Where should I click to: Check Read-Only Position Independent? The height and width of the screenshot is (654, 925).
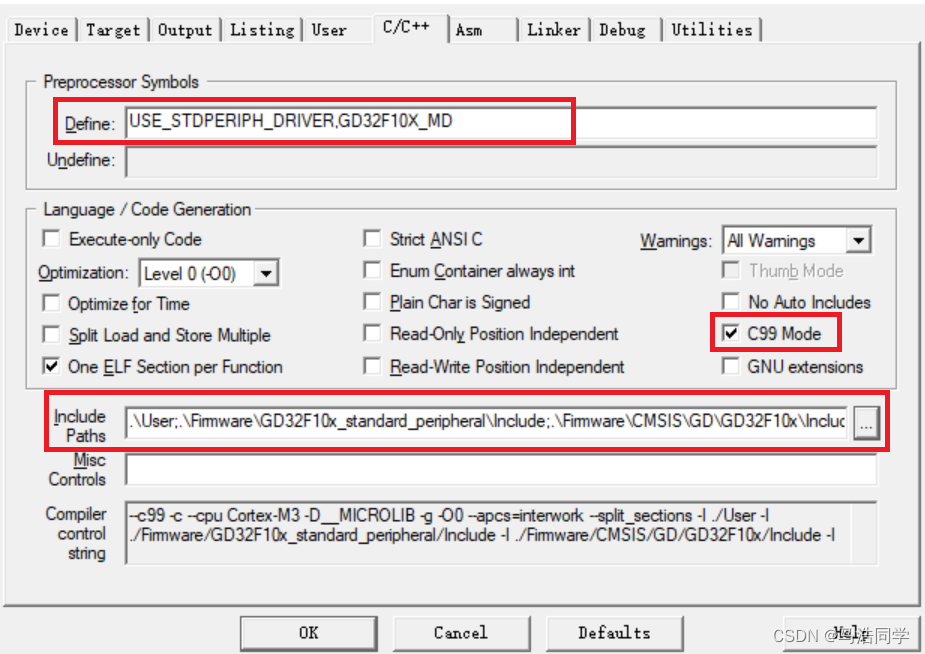(372, 334)
